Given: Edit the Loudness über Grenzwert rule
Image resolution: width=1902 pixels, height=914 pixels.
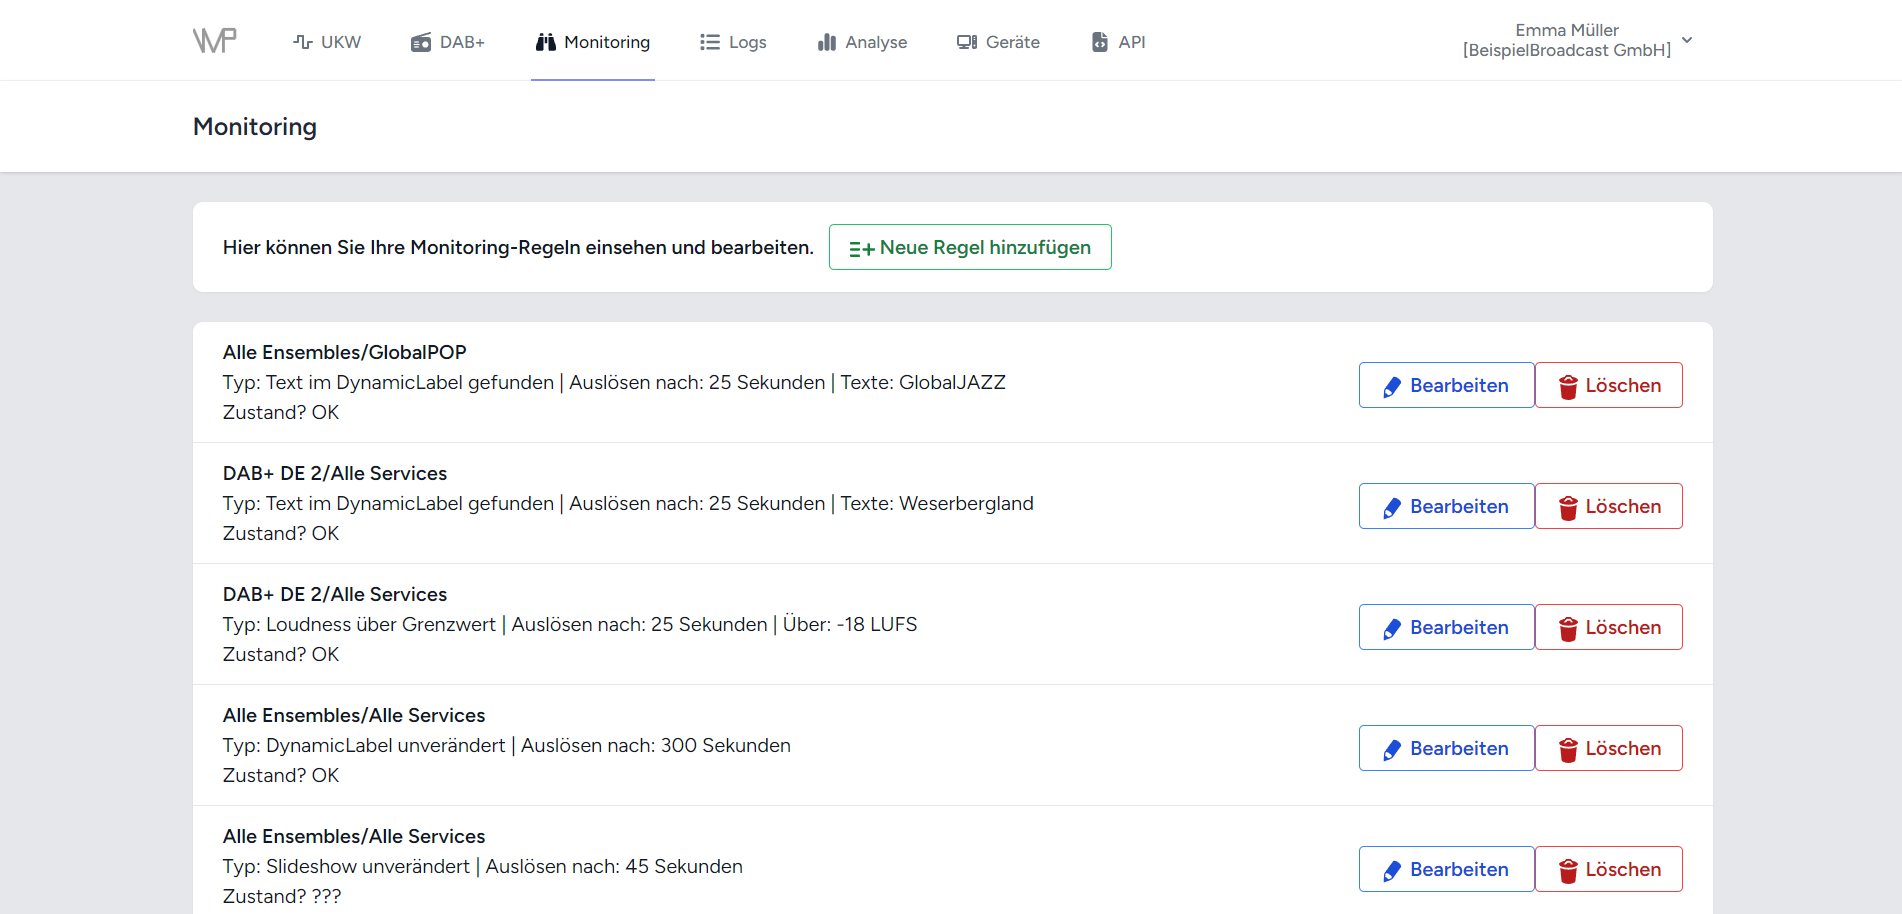Looking at the screenshot, I should [x=1446, y=627].
